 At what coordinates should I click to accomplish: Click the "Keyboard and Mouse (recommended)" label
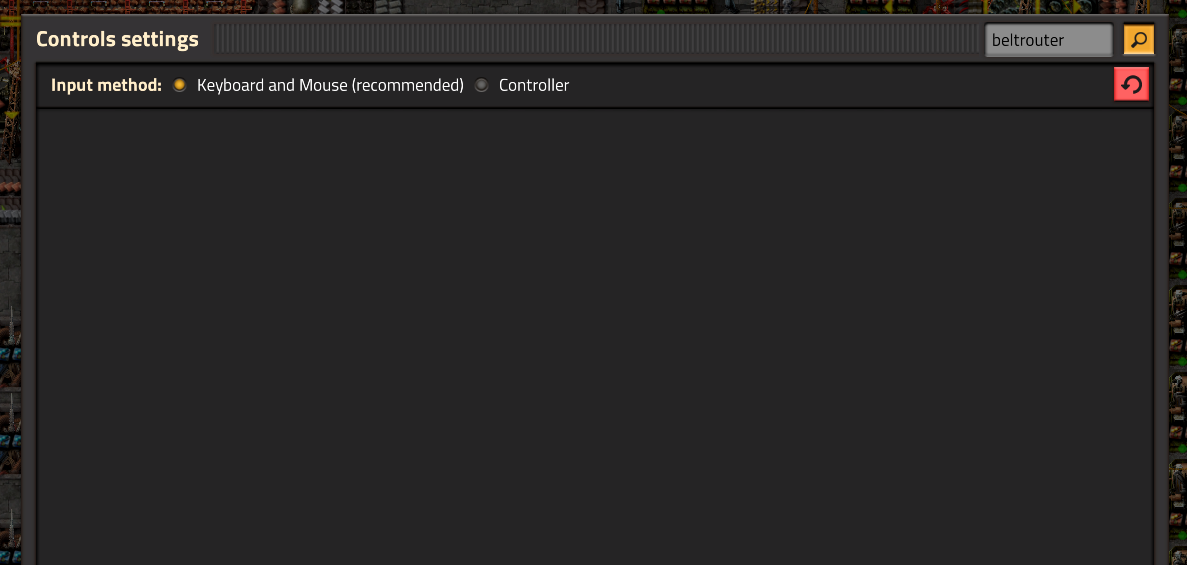point(330,86)
